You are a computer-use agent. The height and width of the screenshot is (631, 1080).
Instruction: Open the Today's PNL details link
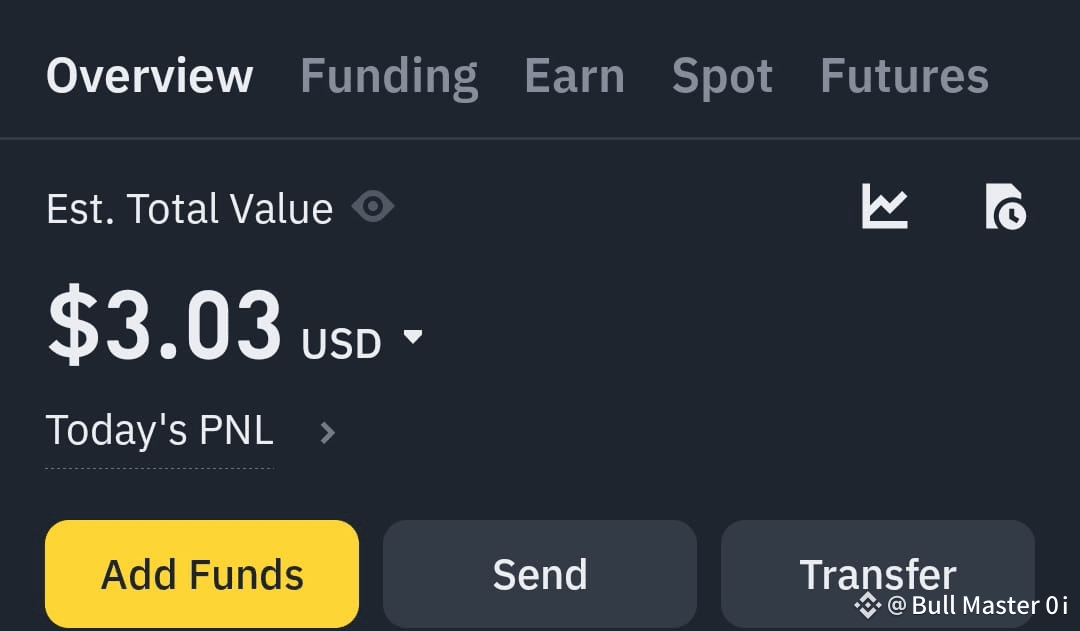click(x=159, y=430)
